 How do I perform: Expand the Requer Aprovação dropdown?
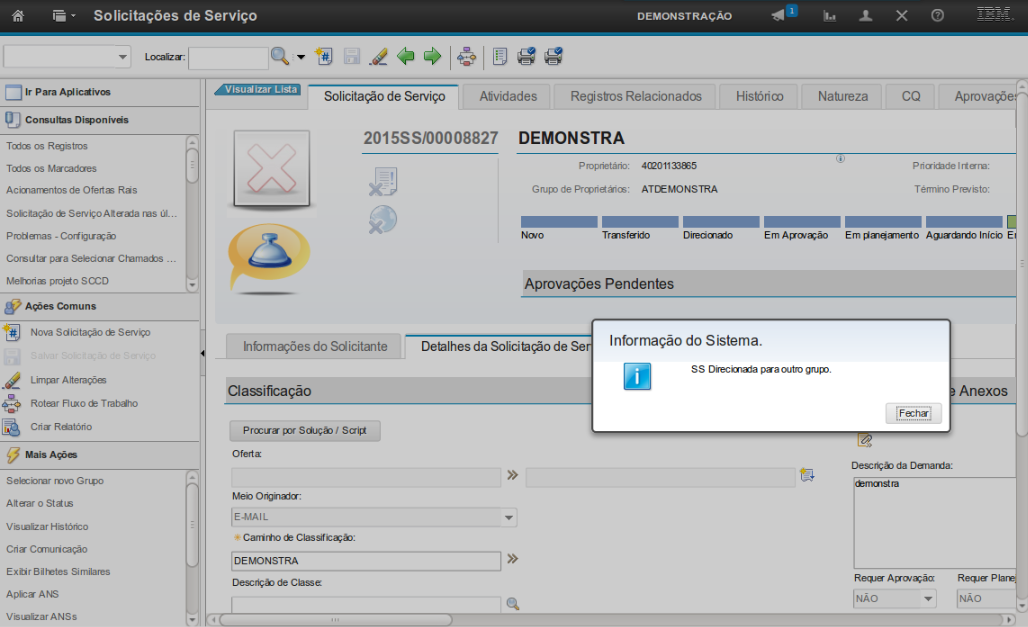(928, 599)
